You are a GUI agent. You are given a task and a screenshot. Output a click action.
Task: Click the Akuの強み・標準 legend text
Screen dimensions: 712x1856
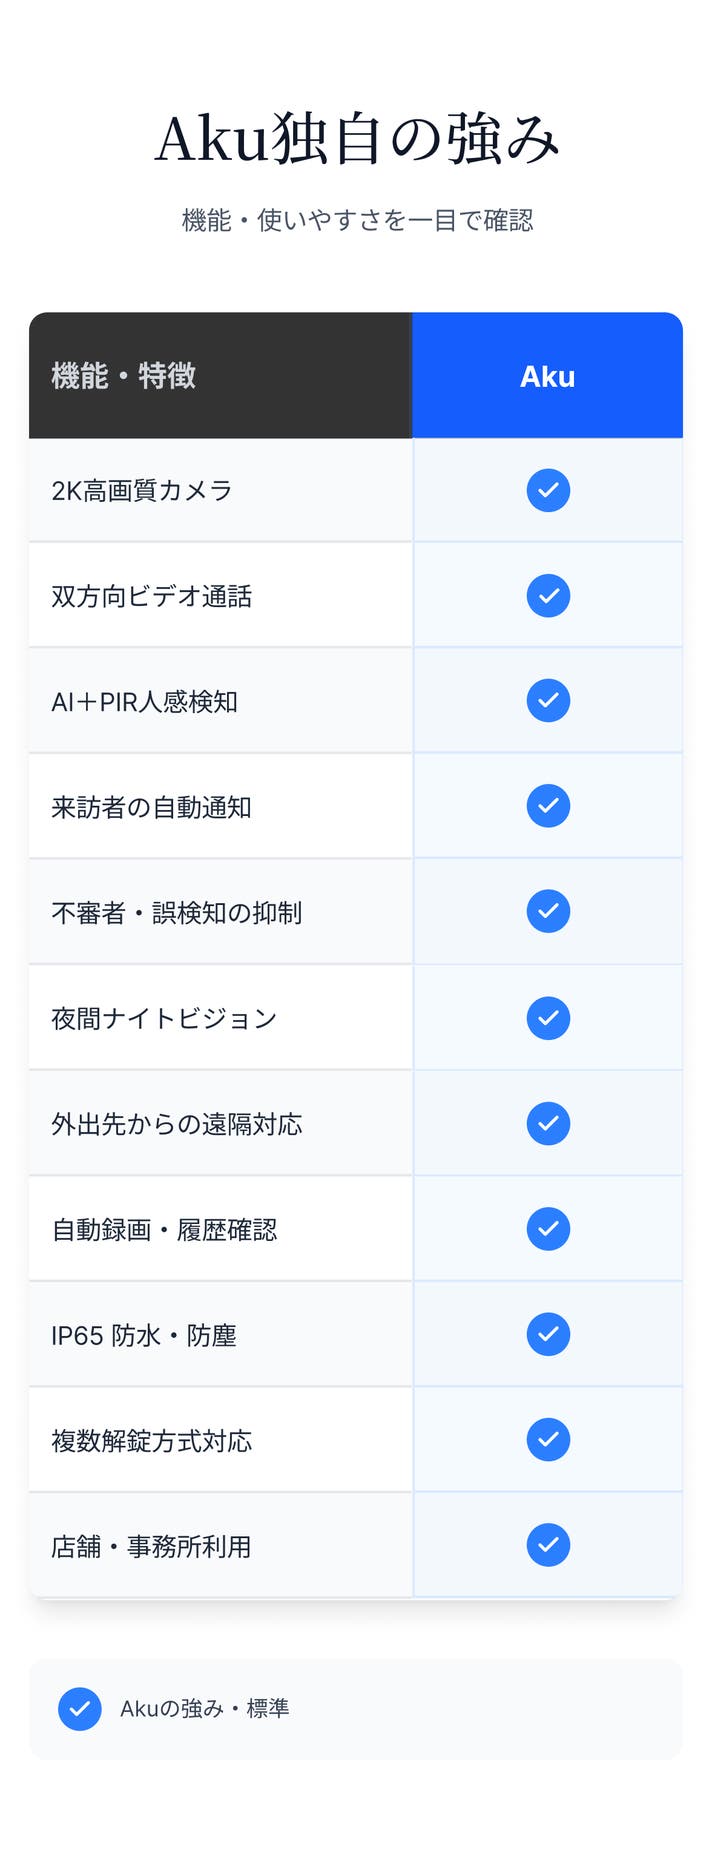pos(204,1709)
